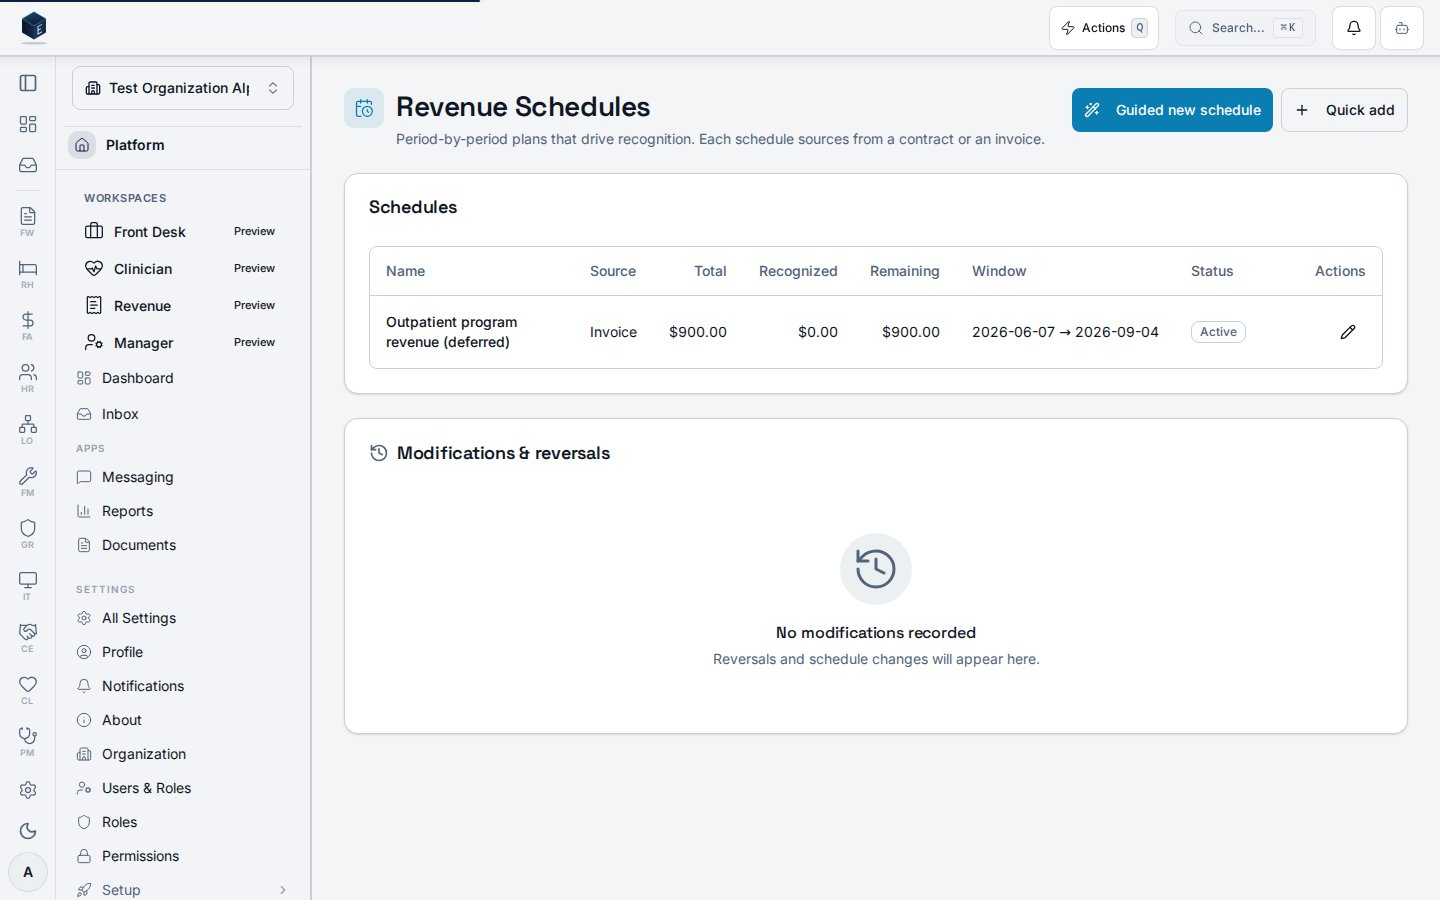Open the Manager workspace
The width and height of the screenshot is (1440, 900).
(183, 342)
